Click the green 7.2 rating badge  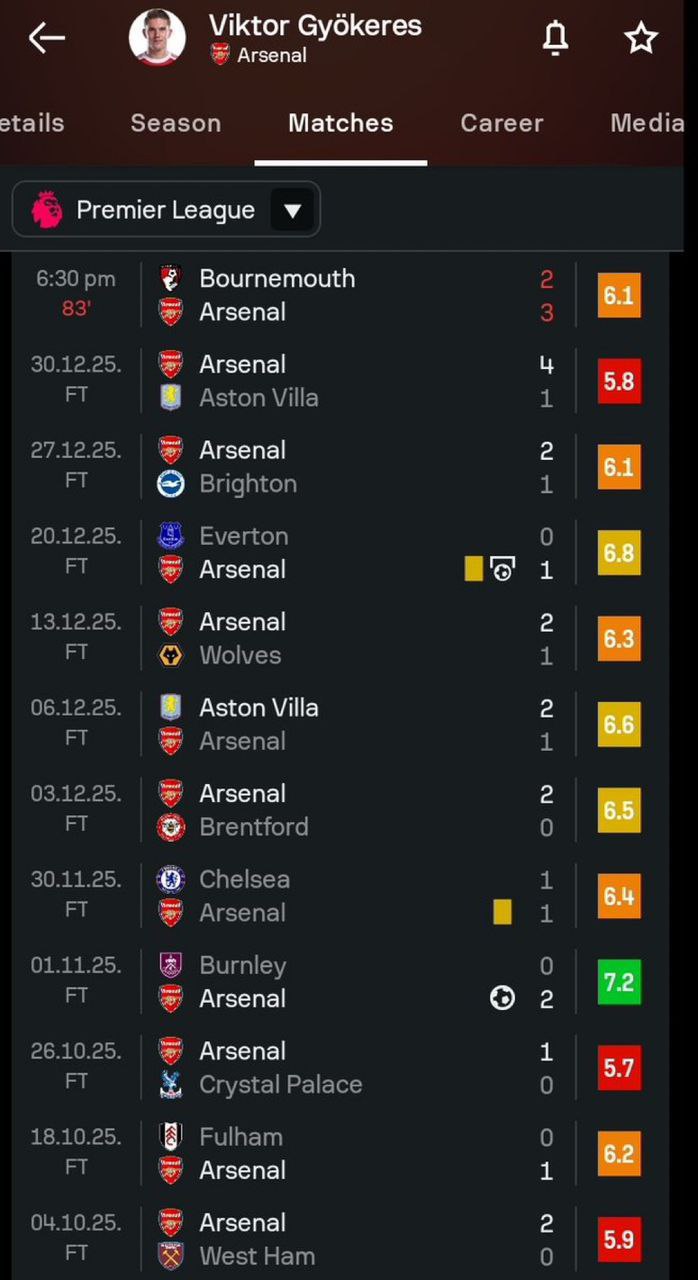(618, 982)
